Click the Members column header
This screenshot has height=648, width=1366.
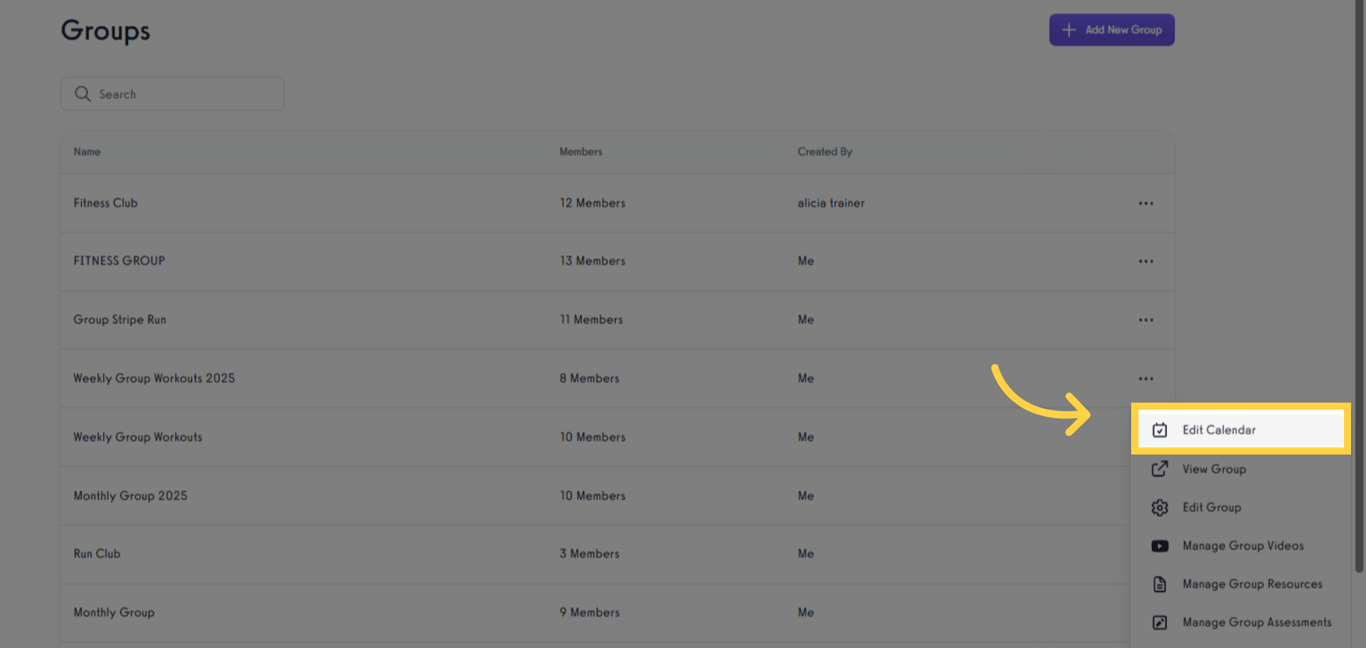579,151
